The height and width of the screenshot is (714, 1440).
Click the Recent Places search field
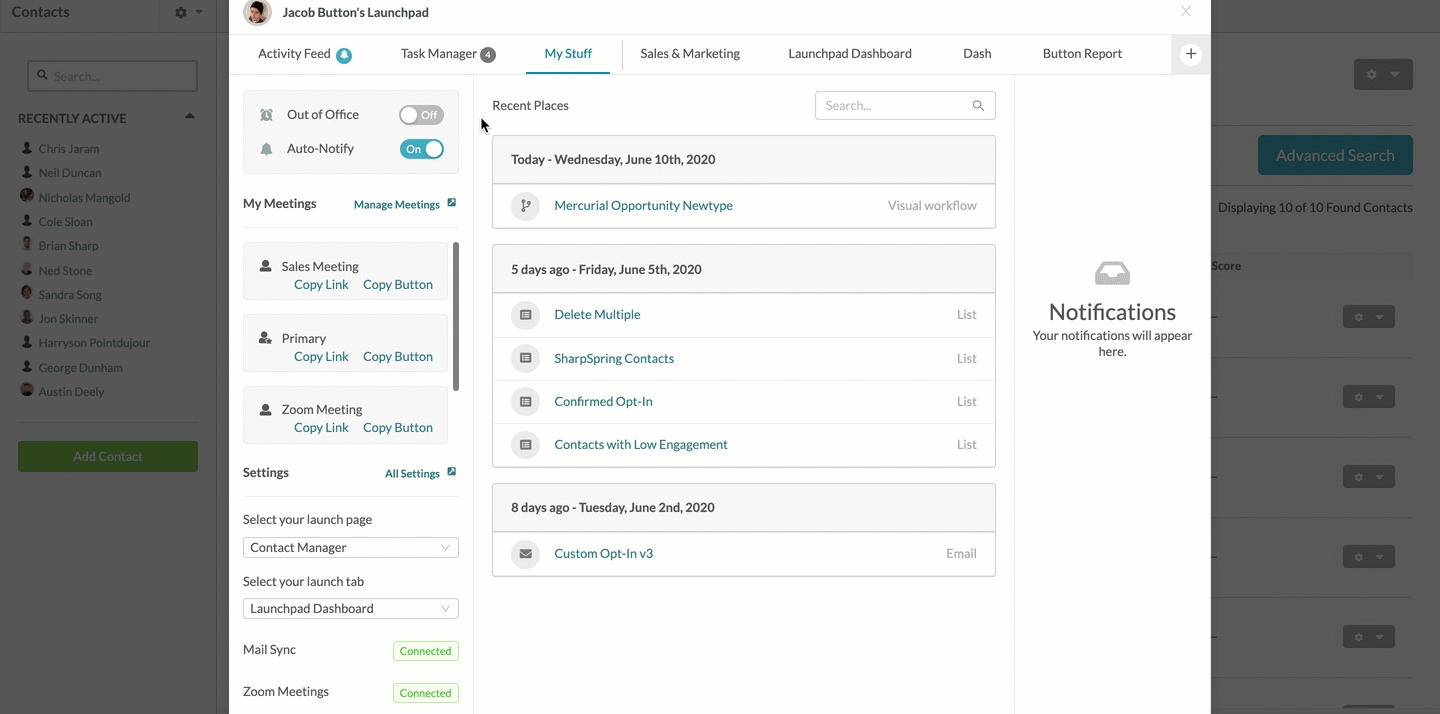905,106
